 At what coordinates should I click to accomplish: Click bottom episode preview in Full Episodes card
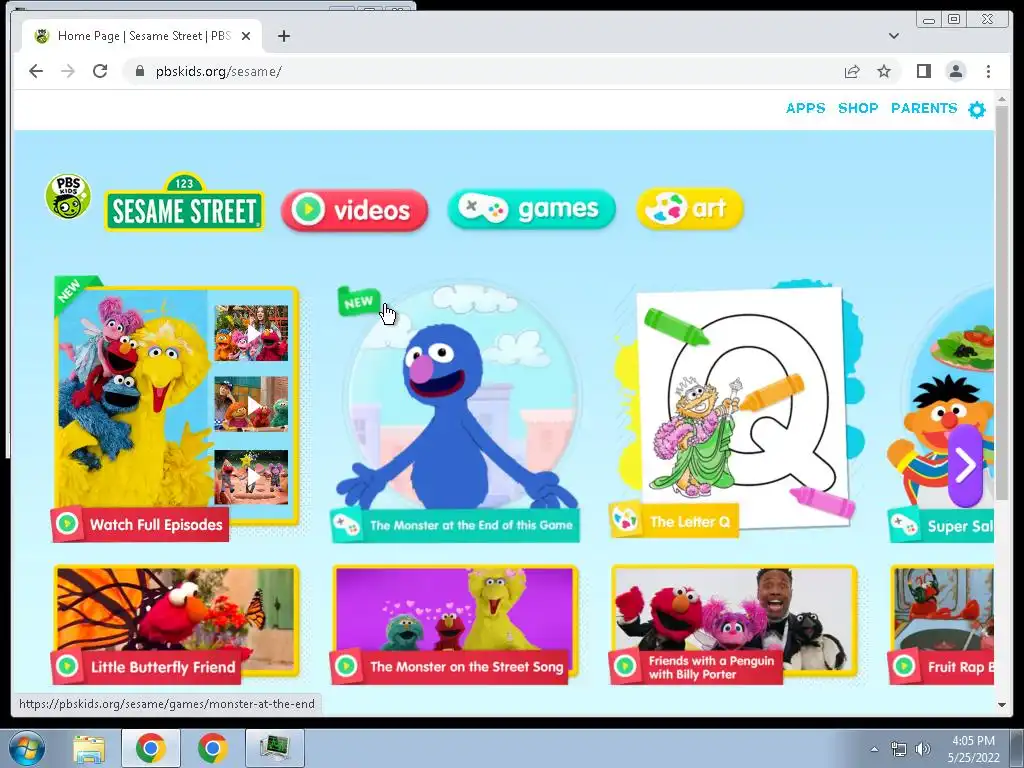(x=251, y=477)
